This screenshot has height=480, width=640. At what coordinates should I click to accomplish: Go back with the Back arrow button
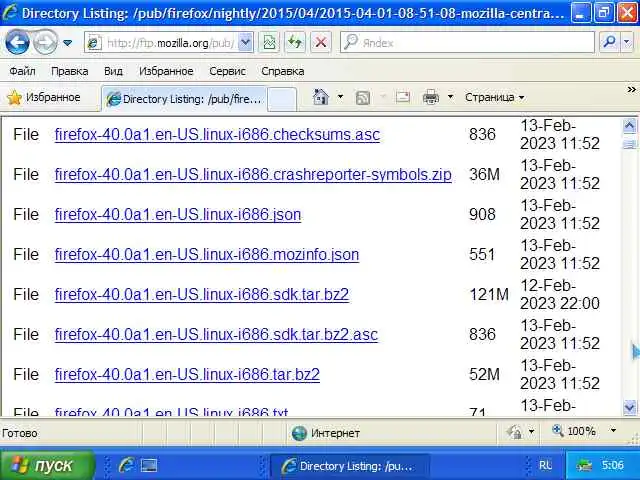pos(17,42)
